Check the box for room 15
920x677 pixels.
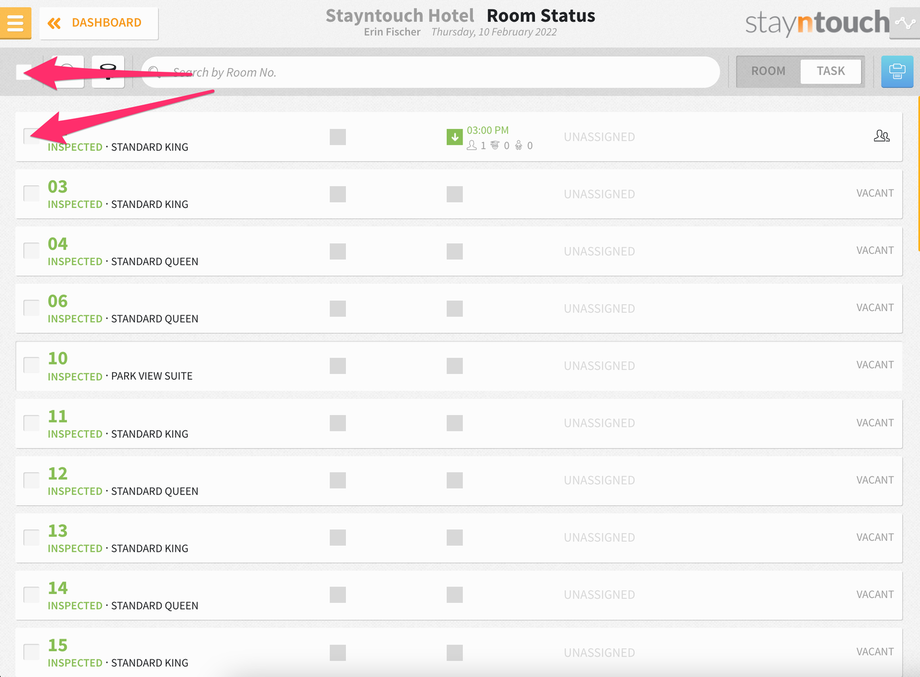[x=31, y=651]
